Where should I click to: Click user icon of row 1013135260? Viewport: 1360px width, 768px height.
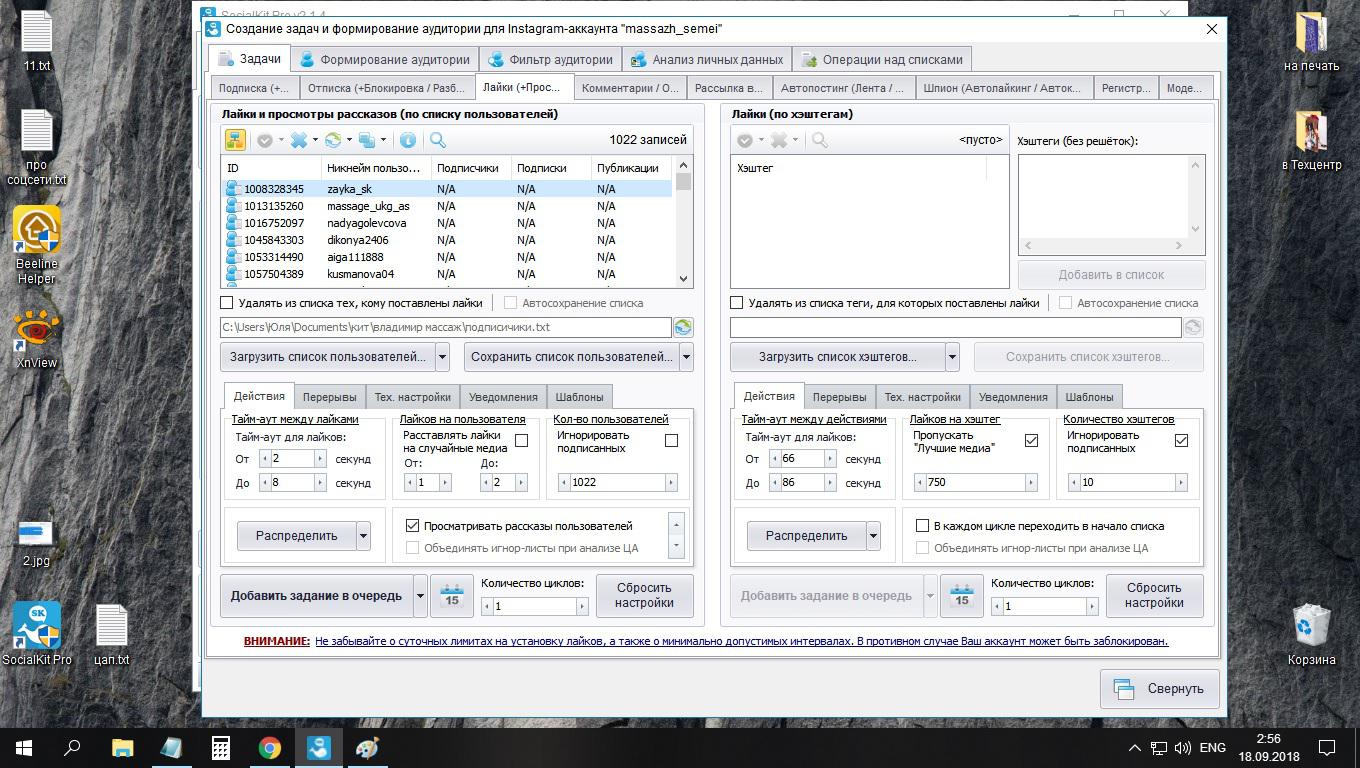click(233, 206)
